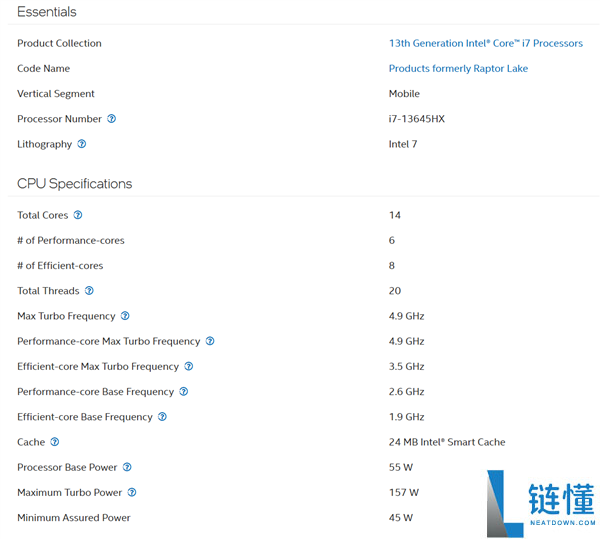
Task: Click the i7-13645HX processor number value
Action: point(417,119)
